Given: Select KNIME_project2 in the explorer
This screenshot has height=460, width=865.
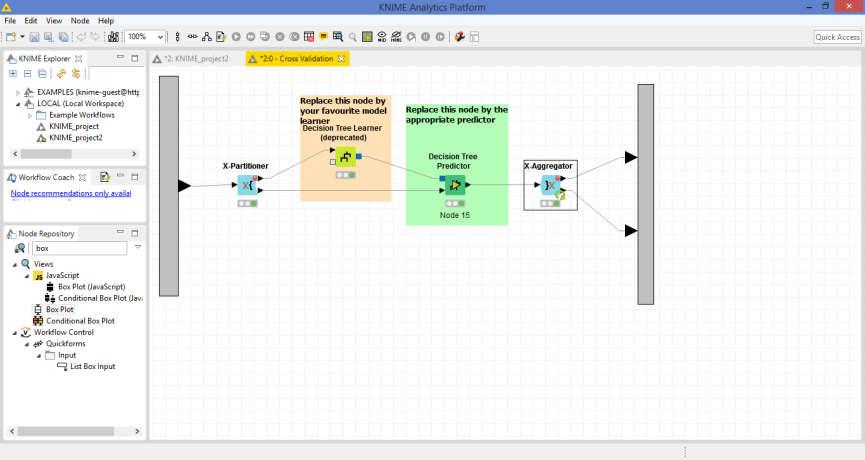Looking at the screenshot, I should coord(76,138).
